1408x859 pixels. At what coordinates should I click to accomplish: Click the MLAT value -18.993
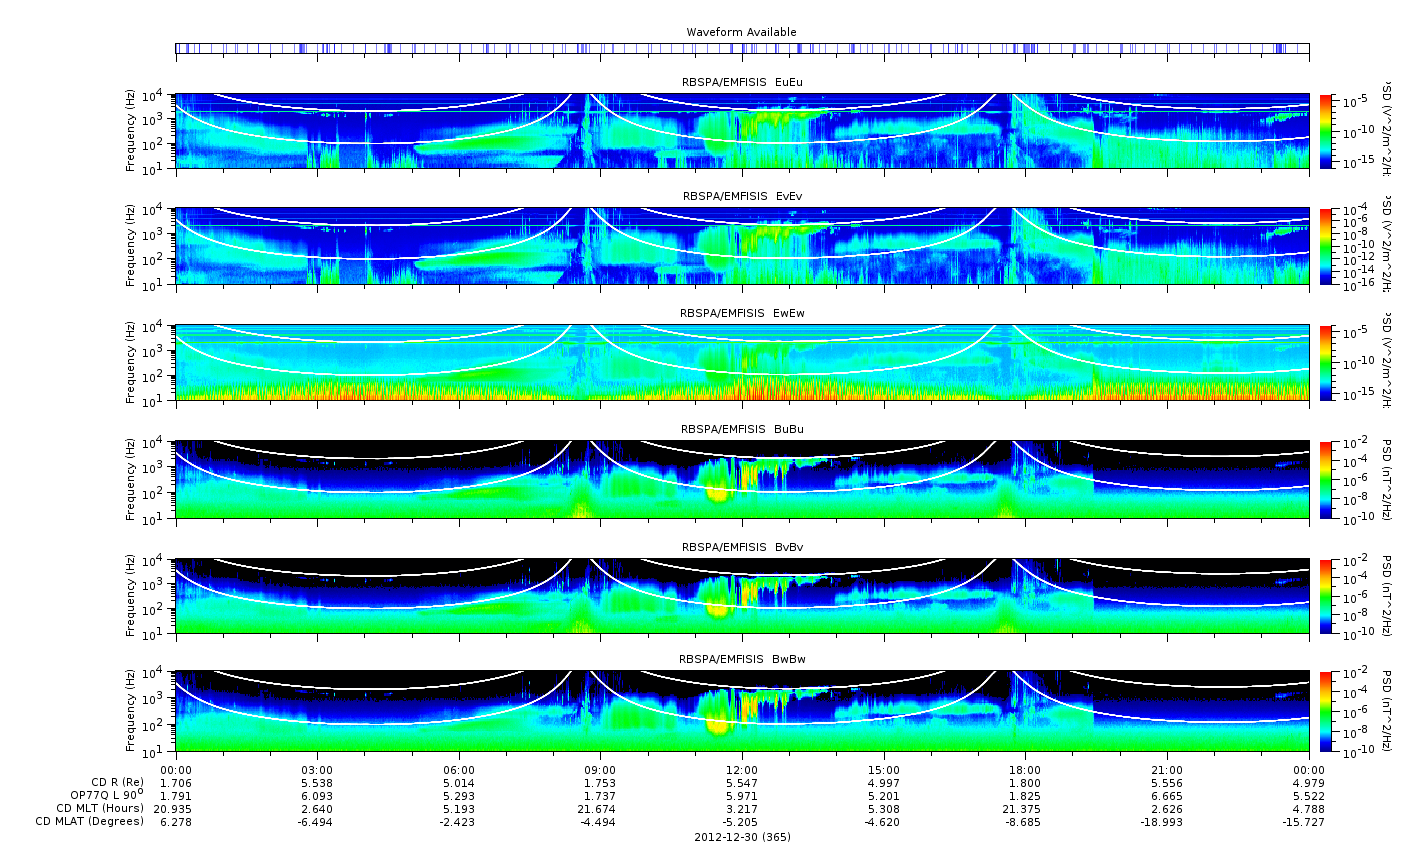click(1164, 821)
